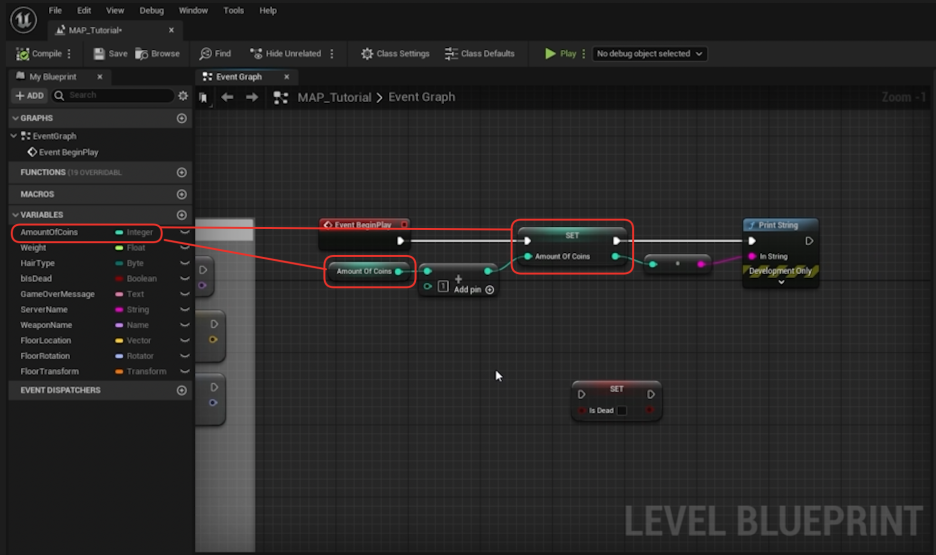Click the In String input pin

752,257
